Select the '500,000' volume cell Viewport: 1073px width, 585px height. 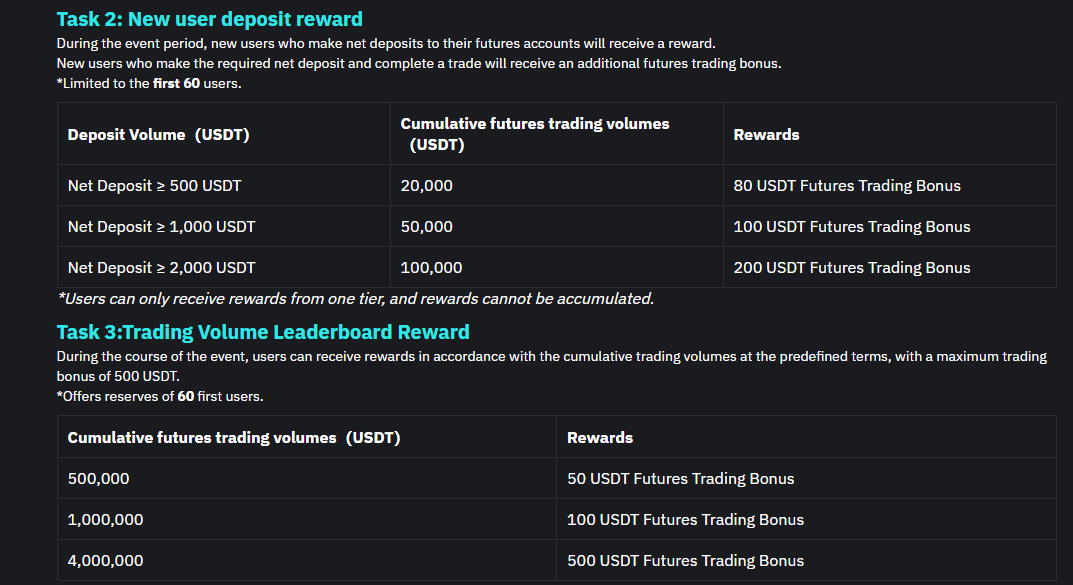point(307,478)
